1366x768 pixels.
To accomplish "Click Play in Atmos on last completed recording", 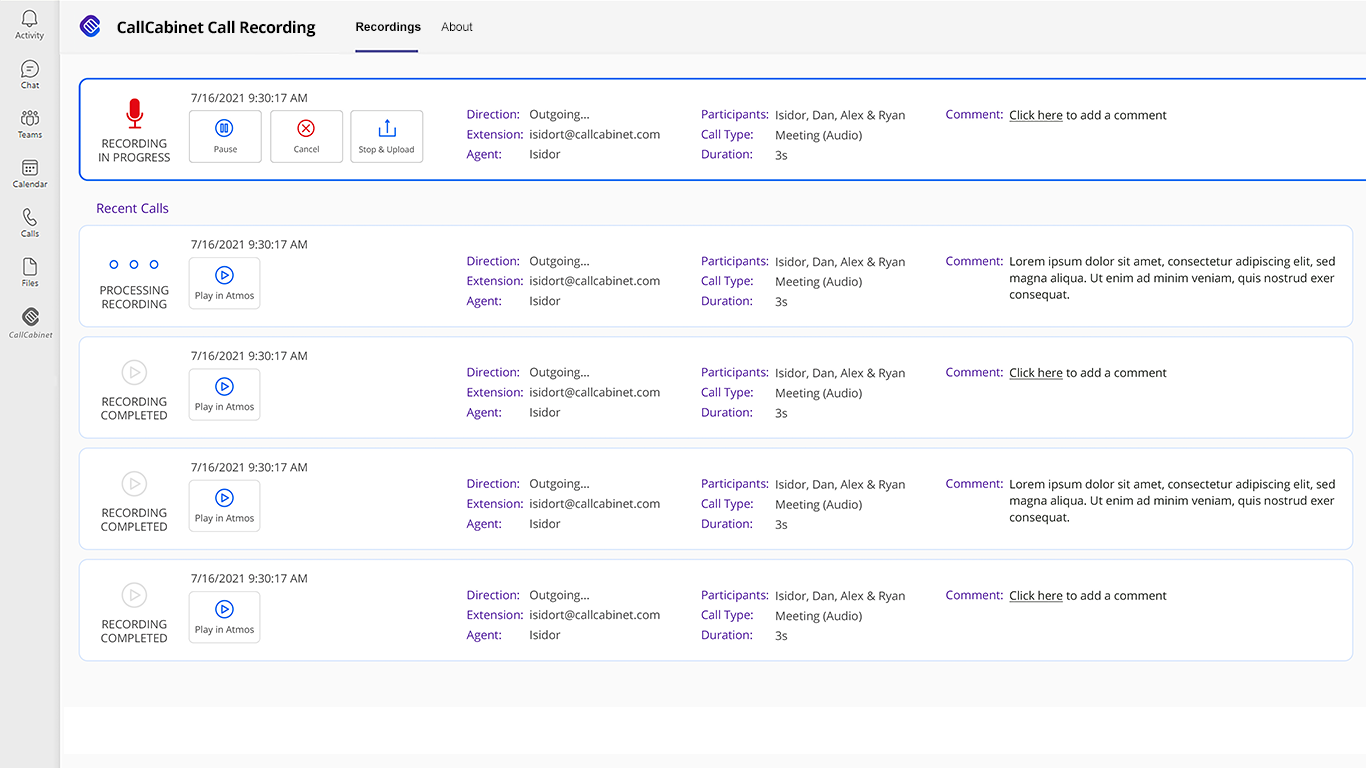I will tap(224, 617).
